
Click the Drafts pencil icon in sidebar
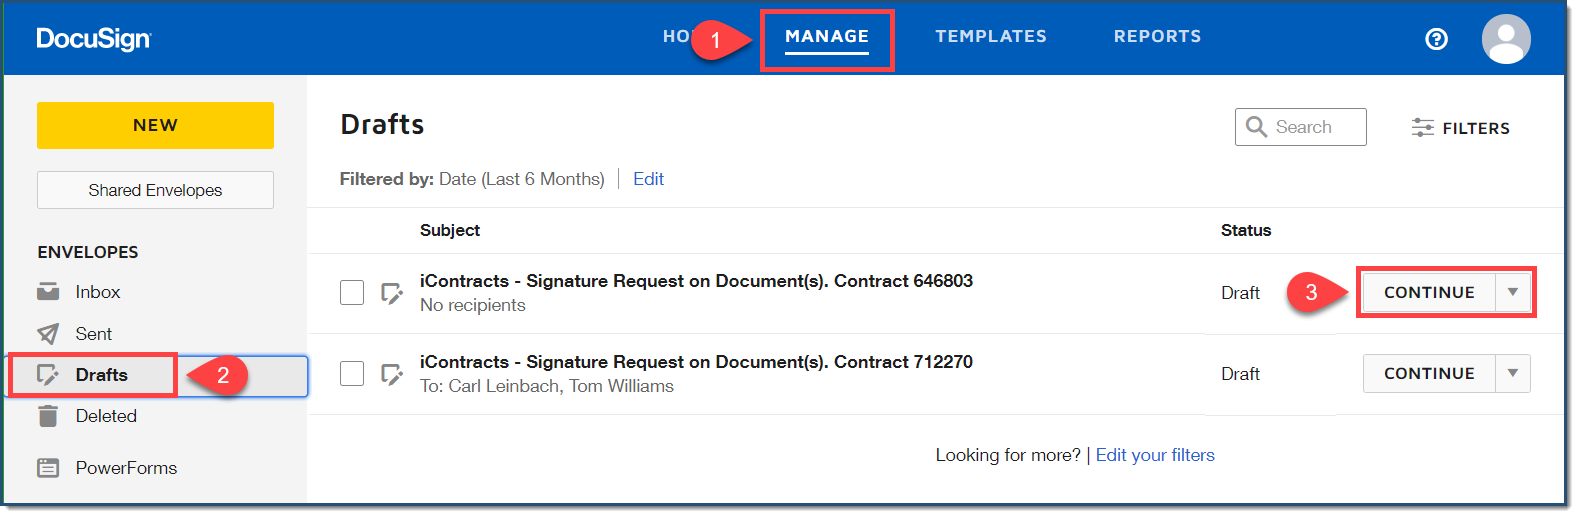[x=48, y=375]
